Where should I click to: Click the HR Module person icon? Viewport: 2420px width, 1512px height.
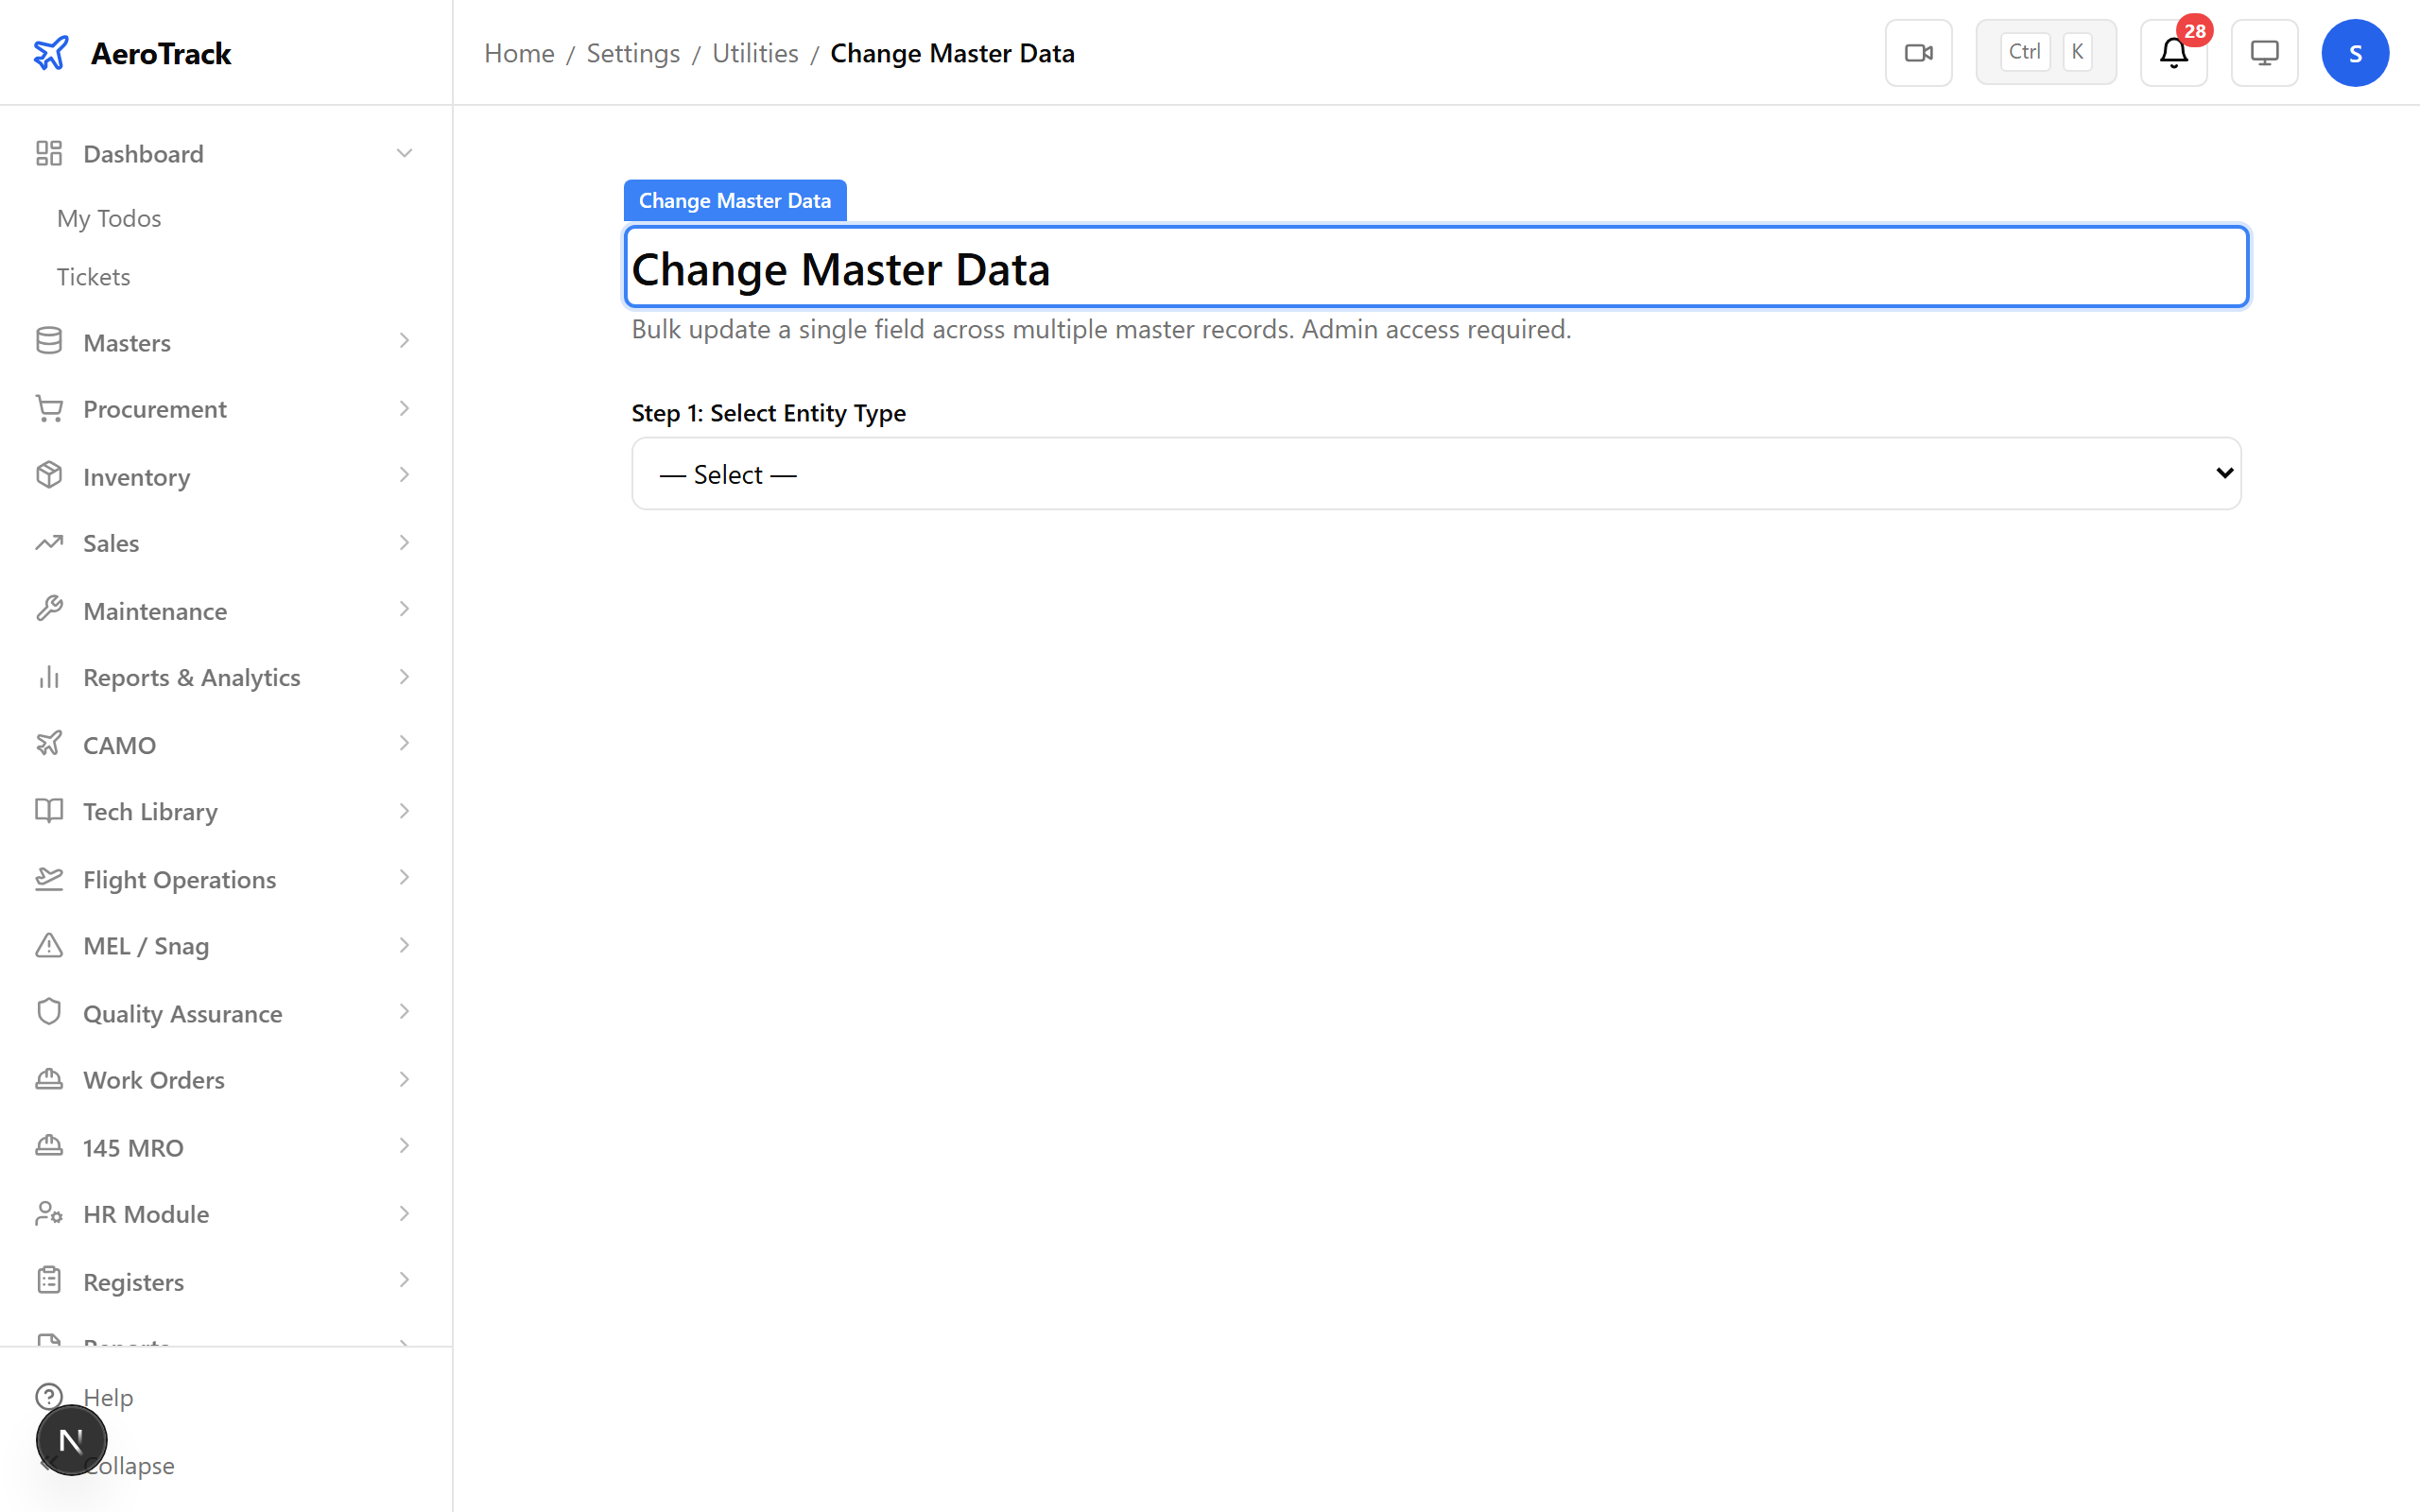[50, 1213]
